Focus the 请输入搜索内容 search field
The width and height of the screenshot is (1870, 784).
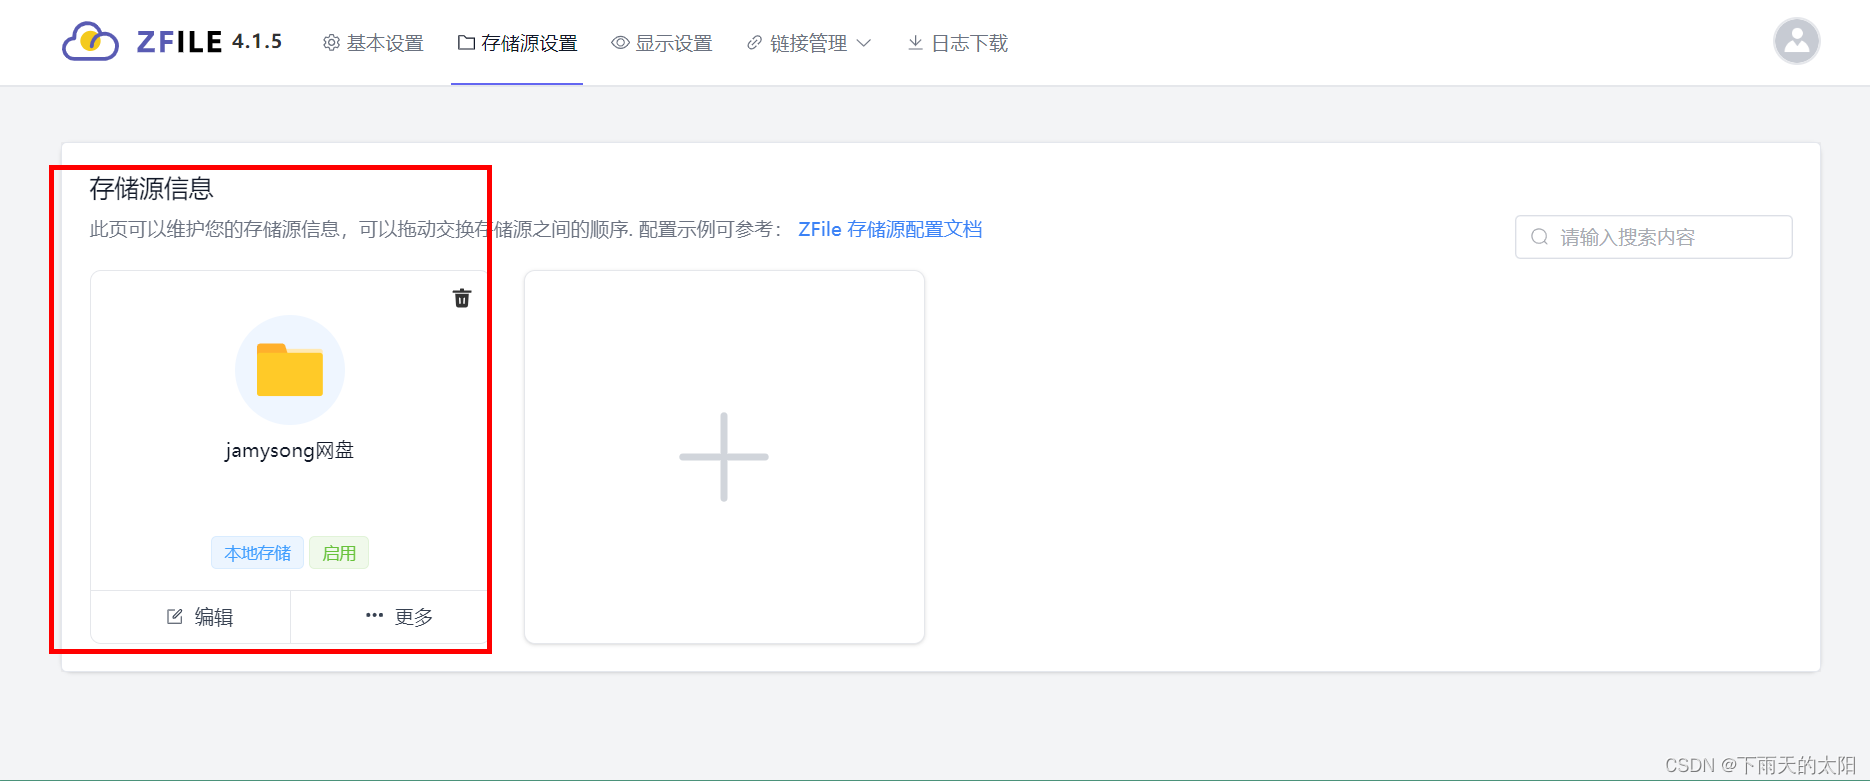[x=1653, y=237]
